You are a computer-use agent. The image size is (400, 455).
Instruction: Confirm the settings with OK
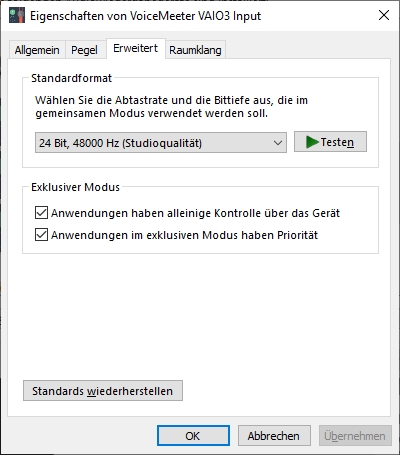(193, 435)
